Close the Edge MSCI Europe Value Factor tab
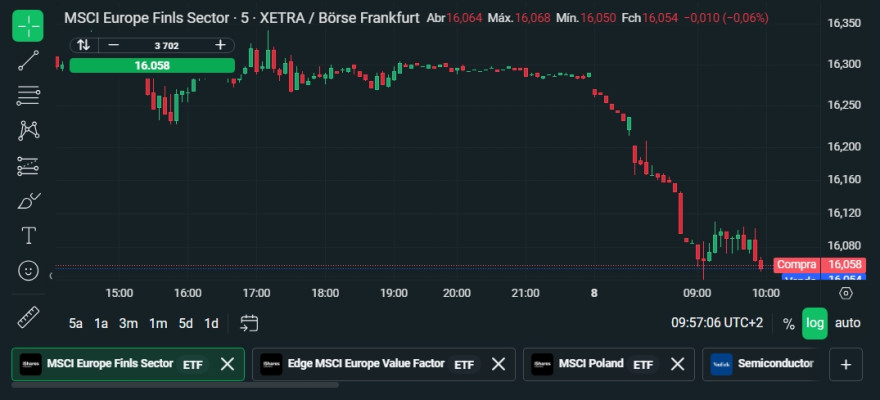Image resolution: width=880 pixels, height=400 pixels. point(498,365)
